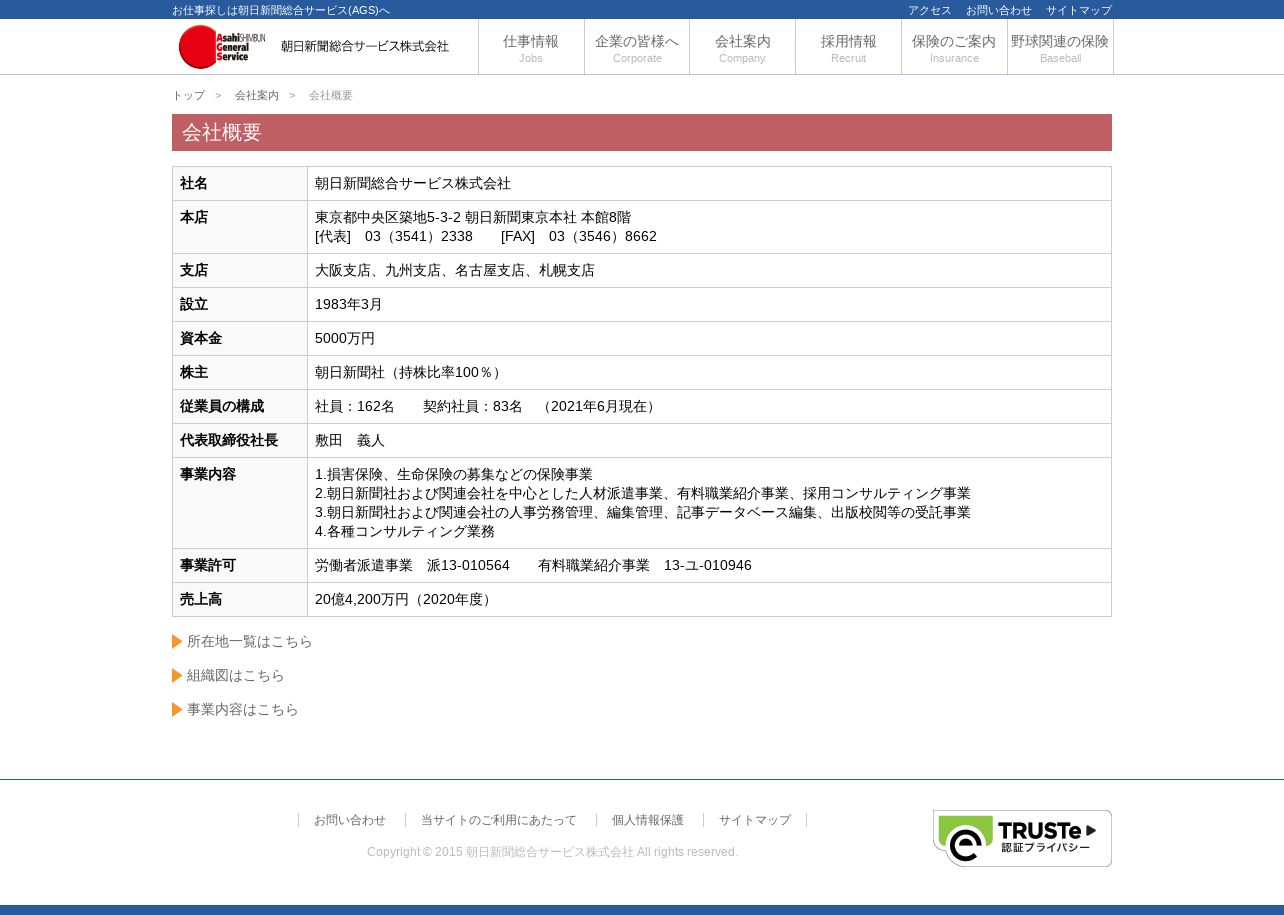Click the value 5000万円
Screen dimensions: 1284x915
[x=345, y=339]
